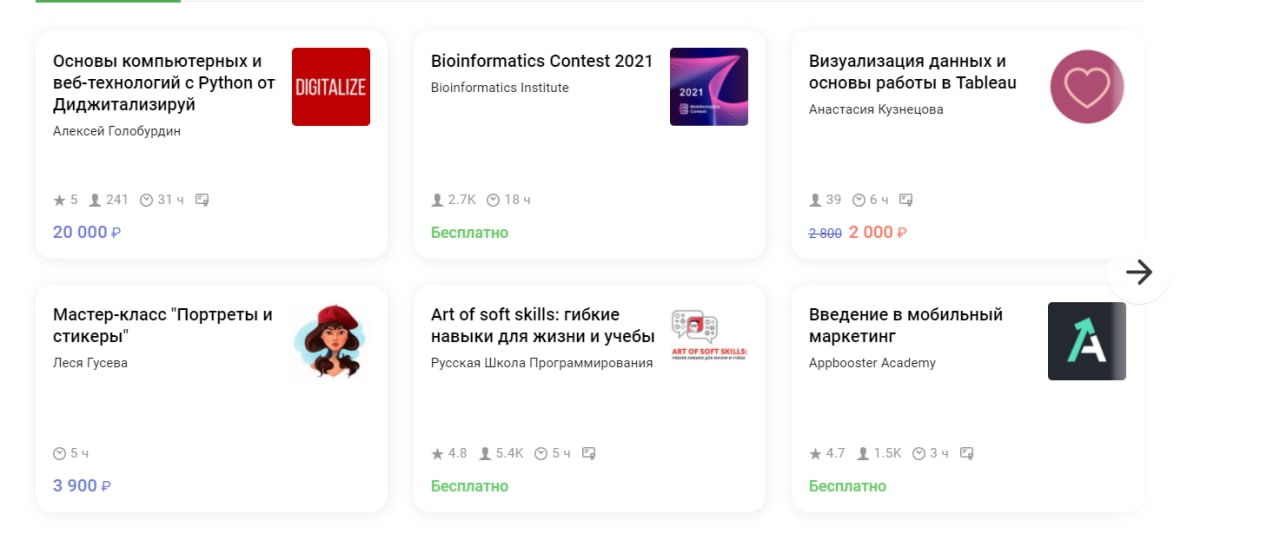This screenshot has width=1280, height=547.
Task: Open the Python course title from Диджитализируй
Action: pyautogui.click(x=163, y=83)
